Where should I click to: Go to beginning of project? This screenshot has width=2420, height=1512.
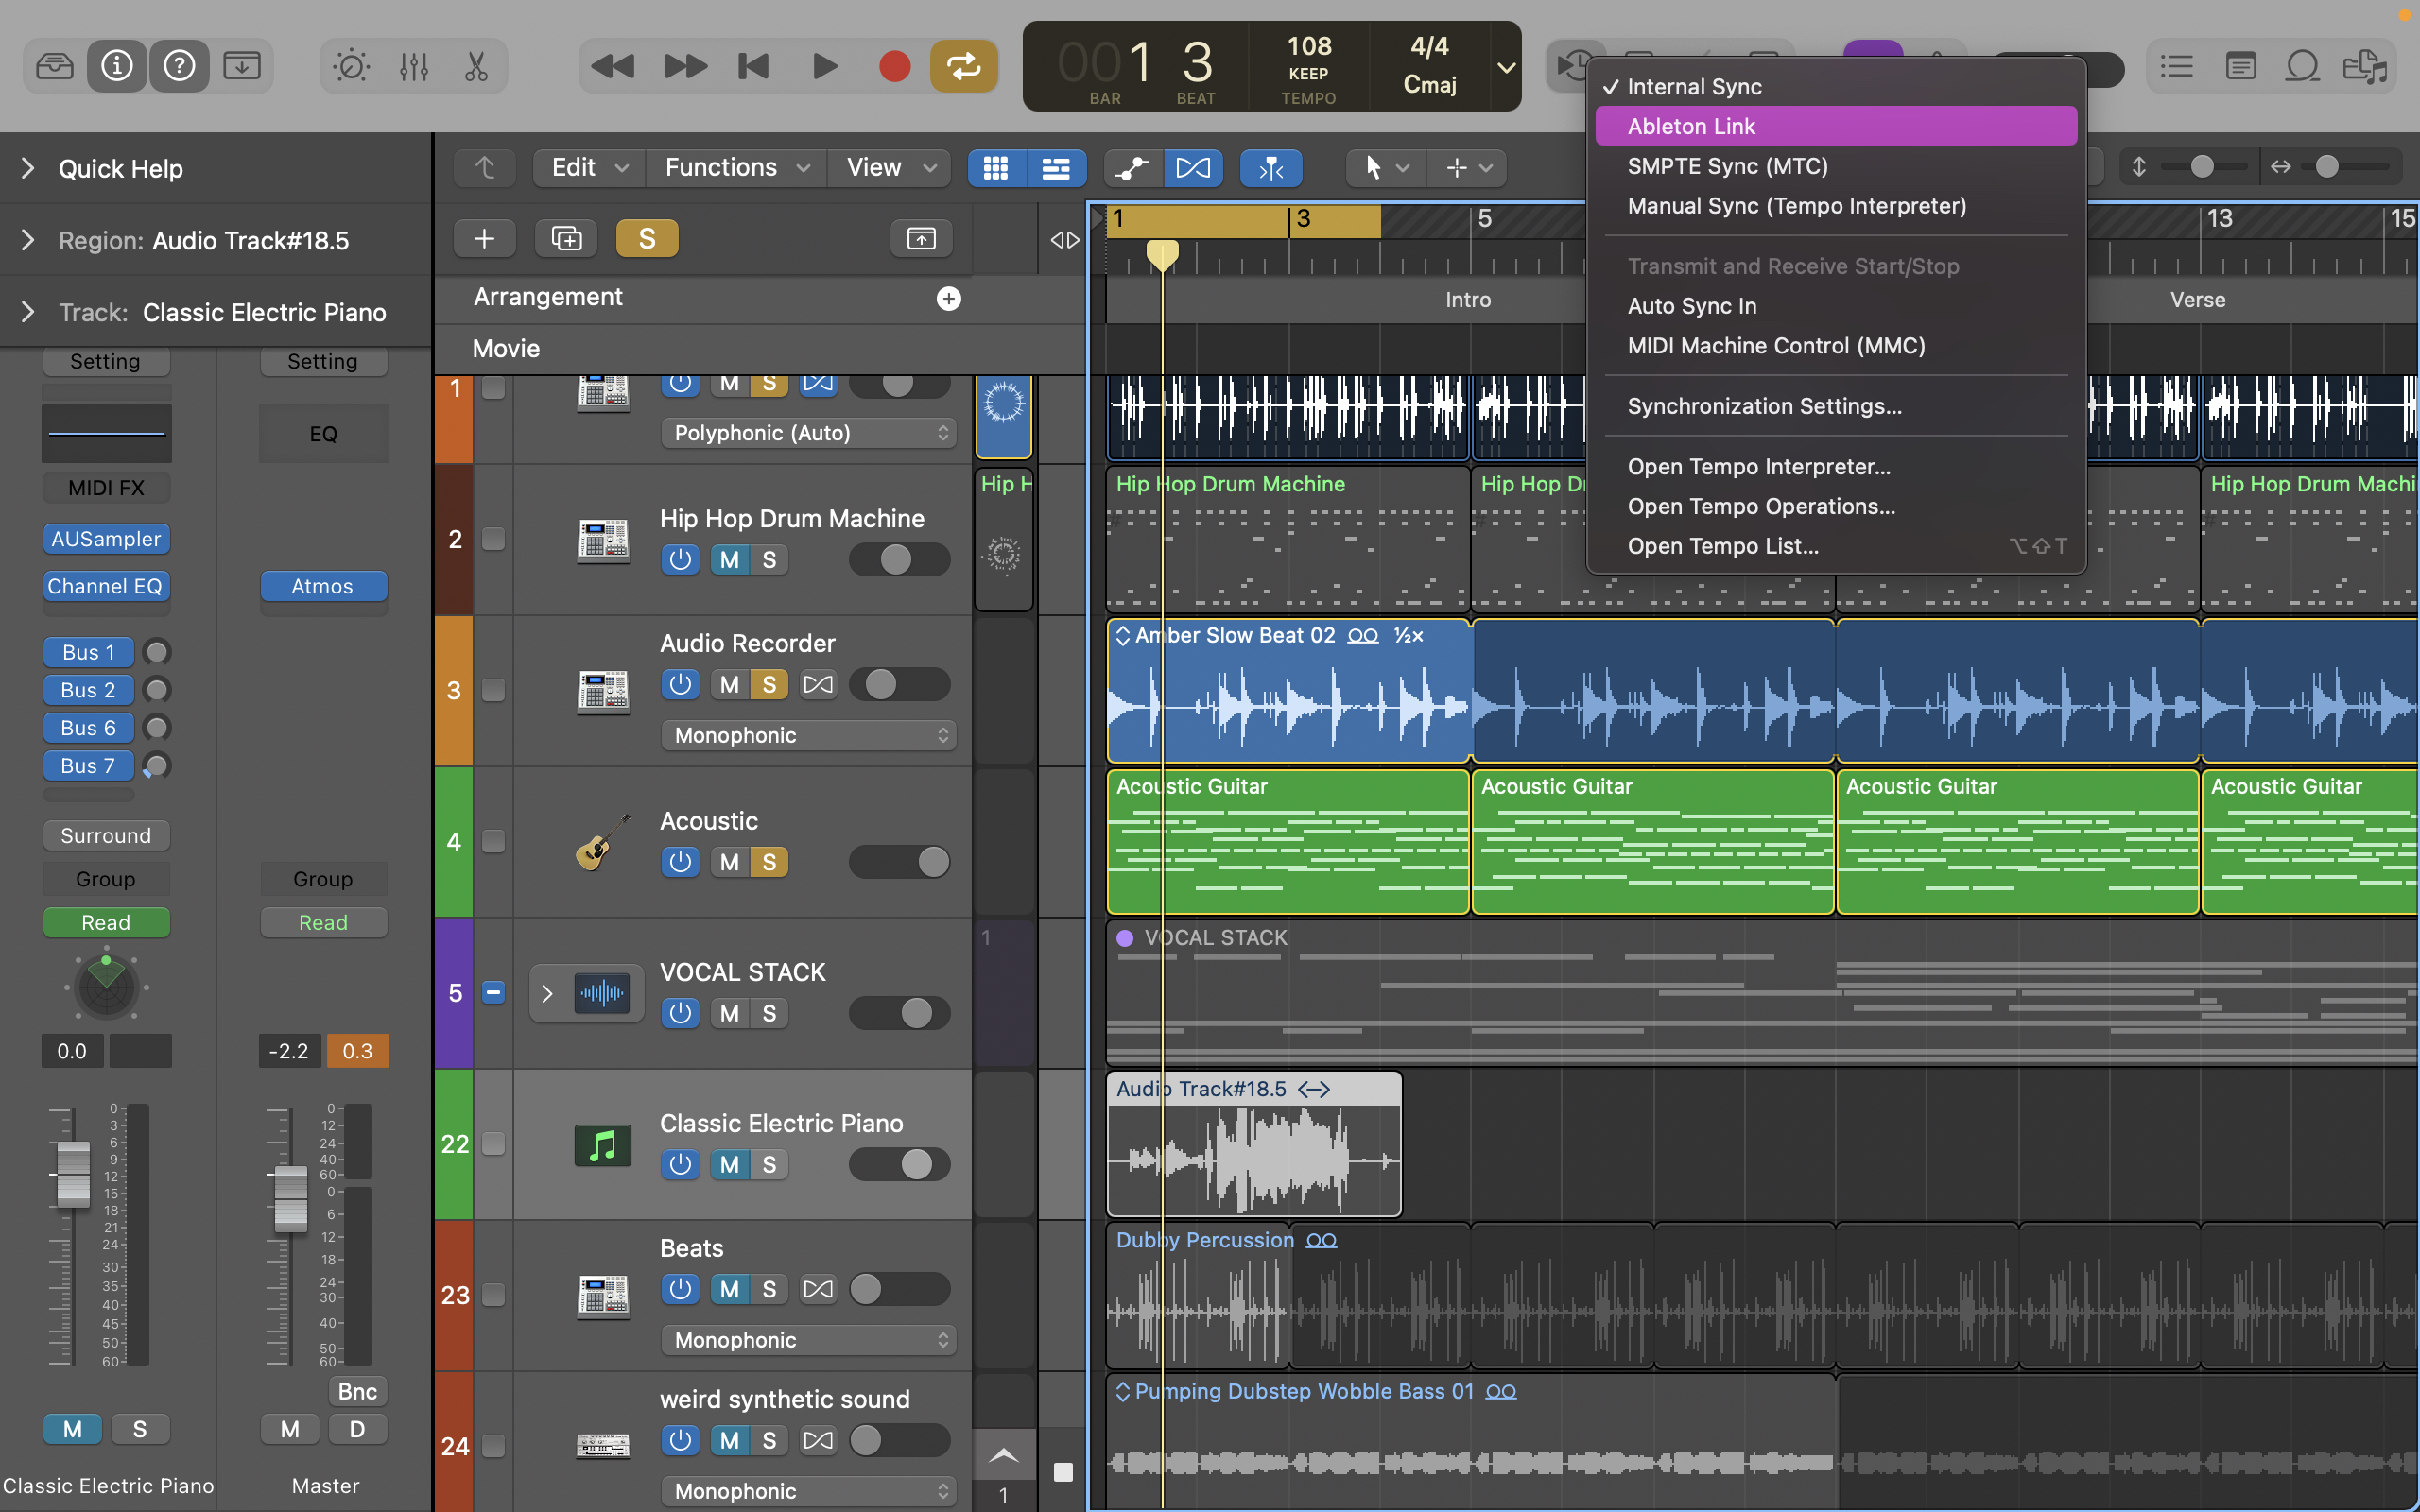754,66
